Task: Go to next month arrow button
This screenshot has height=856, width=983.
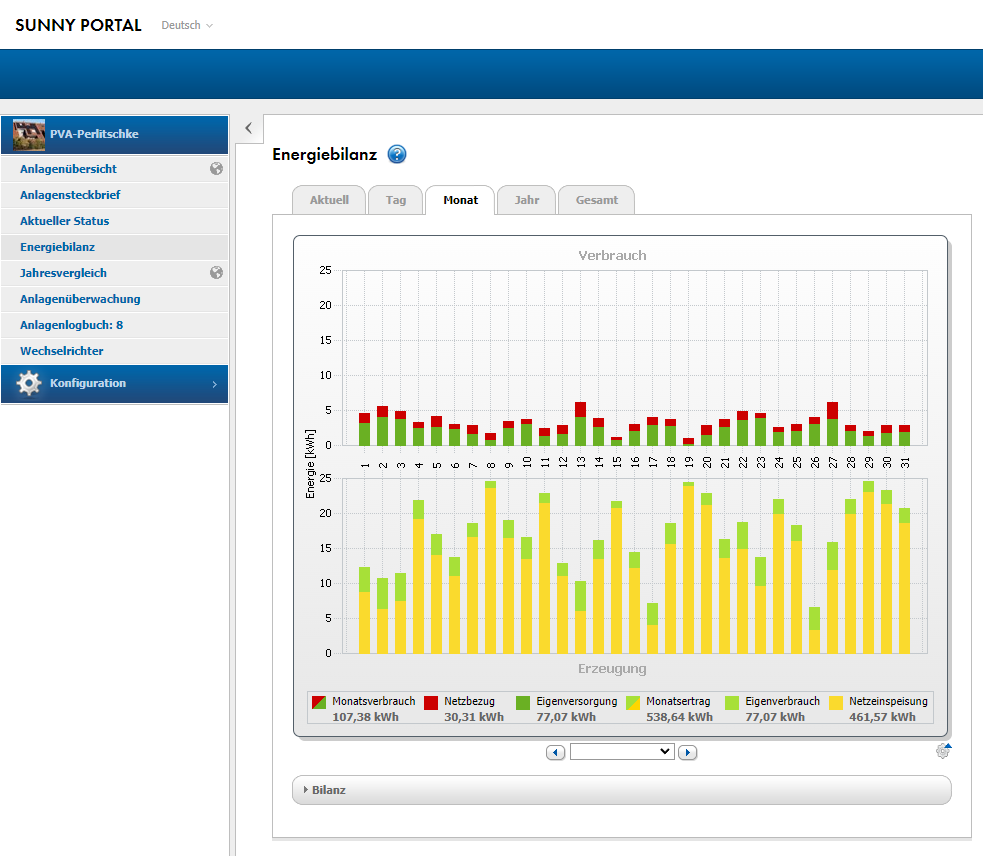Action: pyautogui.click(x=687, y=752)
